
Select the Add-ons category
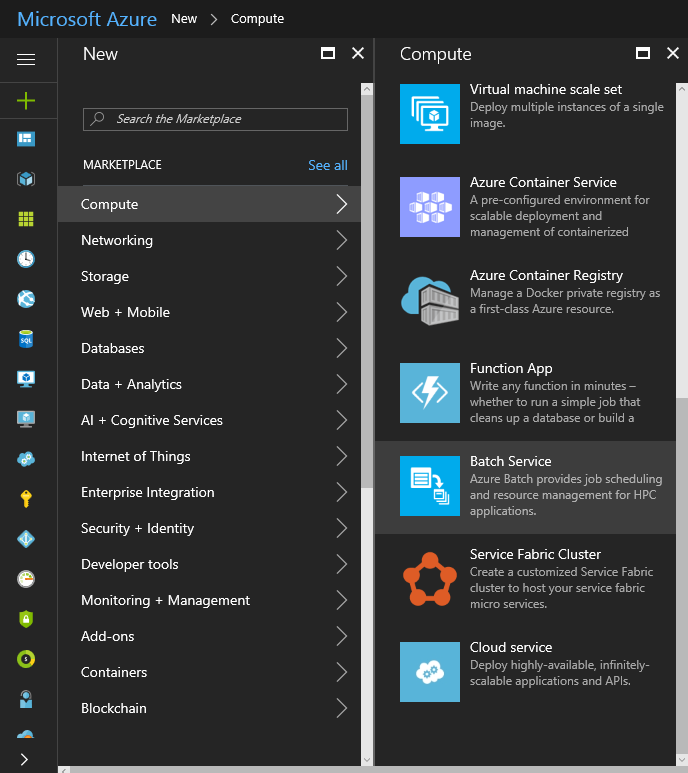[x=209, y=636]
